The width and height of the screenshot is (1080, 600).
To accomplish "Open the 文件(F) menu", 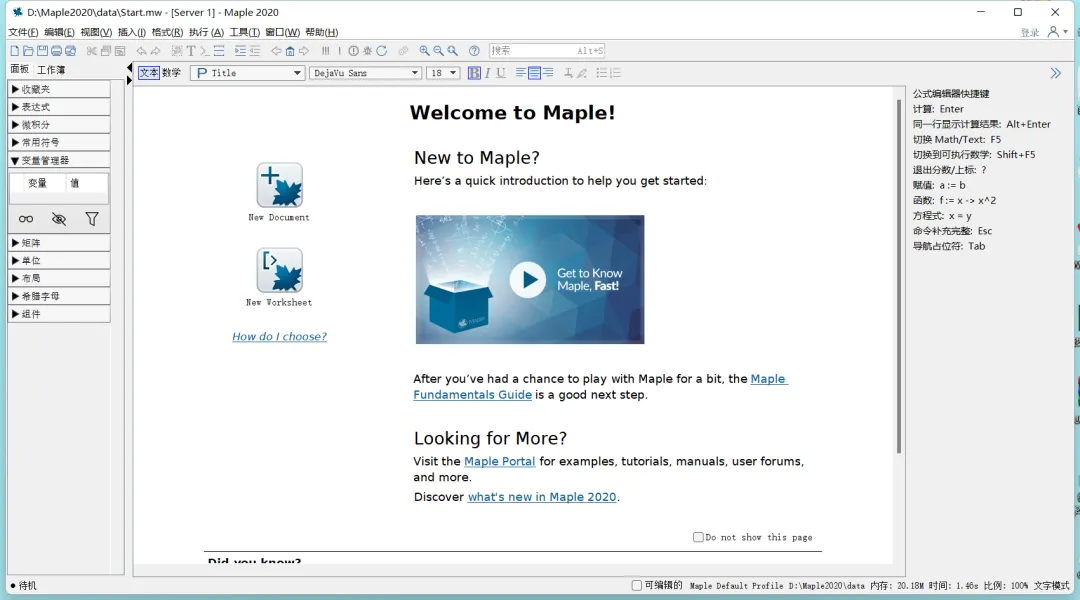I will tap(23, 32).
